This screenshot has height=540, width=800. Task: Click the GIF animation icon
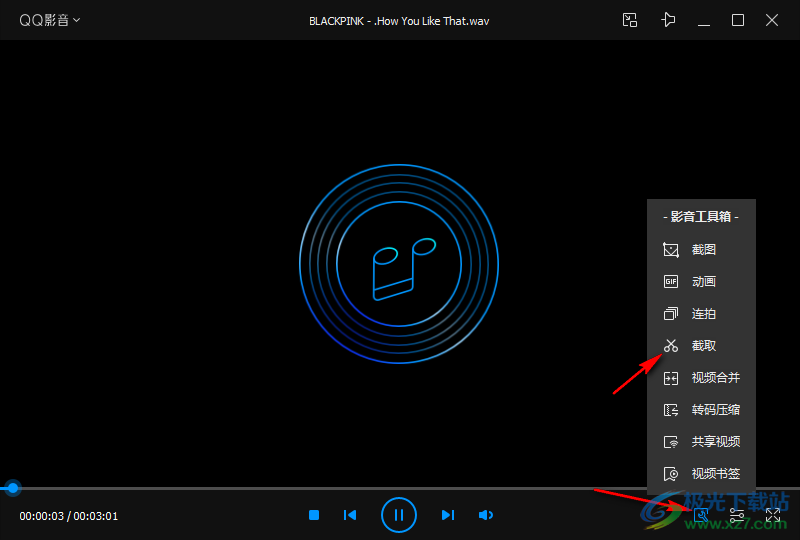pyautogui.click(x=671, y=282)
